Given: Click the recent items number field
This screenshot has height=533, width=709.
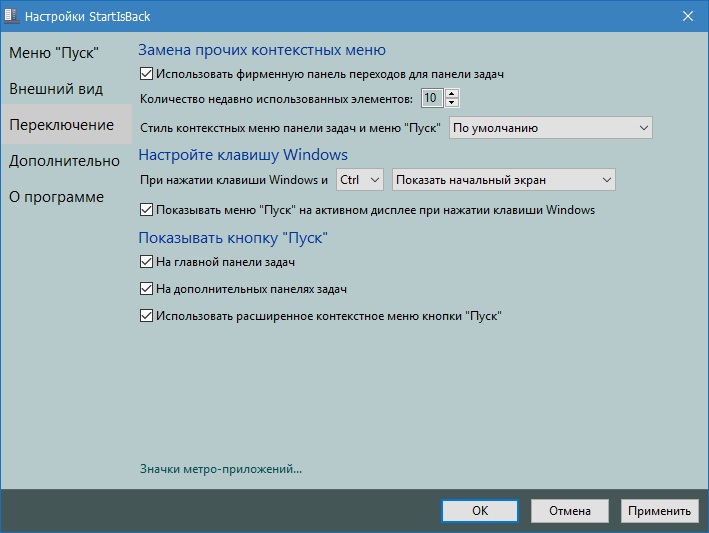Looking at the screenshot, I should pyautogui.click(x=431, y=98).
